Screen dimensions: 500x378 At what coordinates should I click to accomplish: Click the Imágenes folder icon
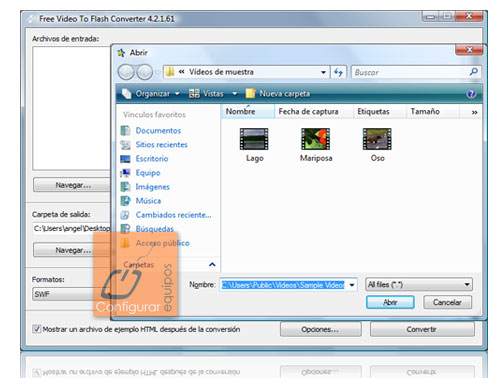[125, 187]
